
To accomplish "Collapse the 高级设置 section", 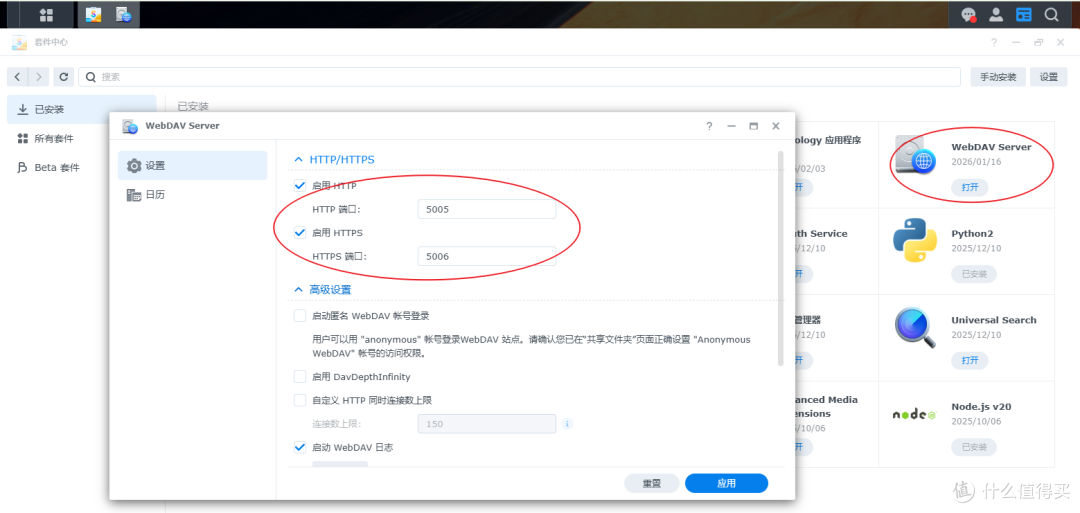I will pos(298,290).
